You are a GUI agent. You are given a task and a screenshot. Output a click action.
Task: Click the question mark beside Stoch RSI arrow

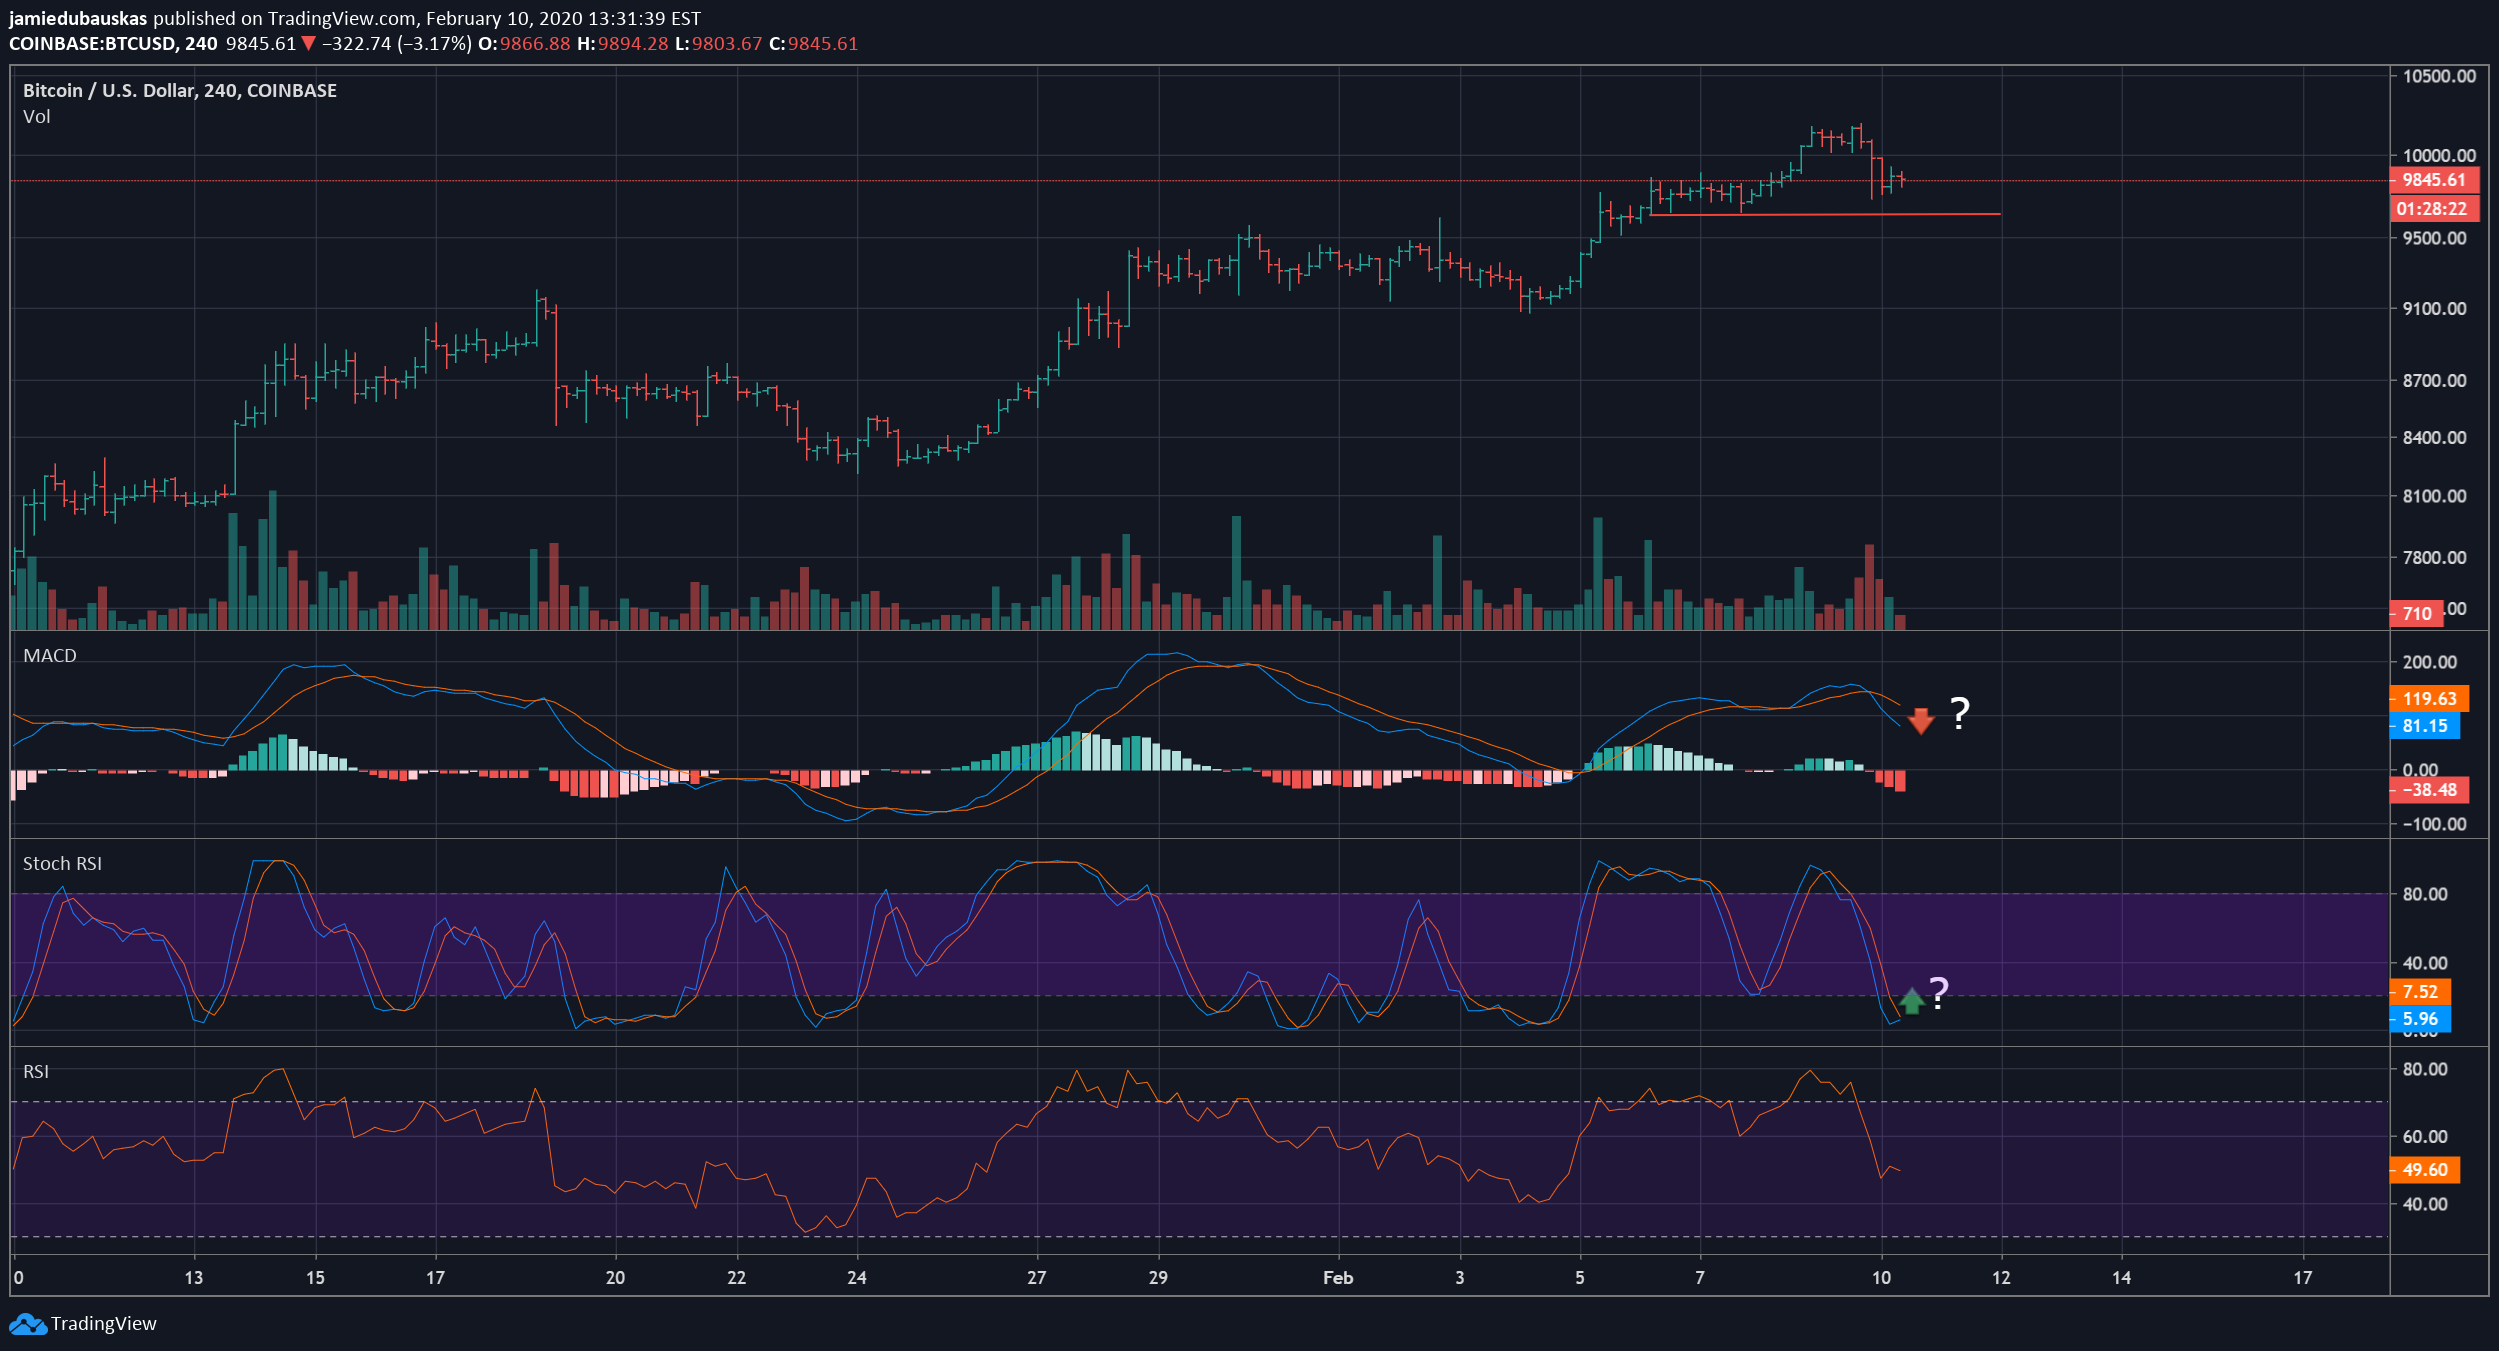[x=1939, y=993]
